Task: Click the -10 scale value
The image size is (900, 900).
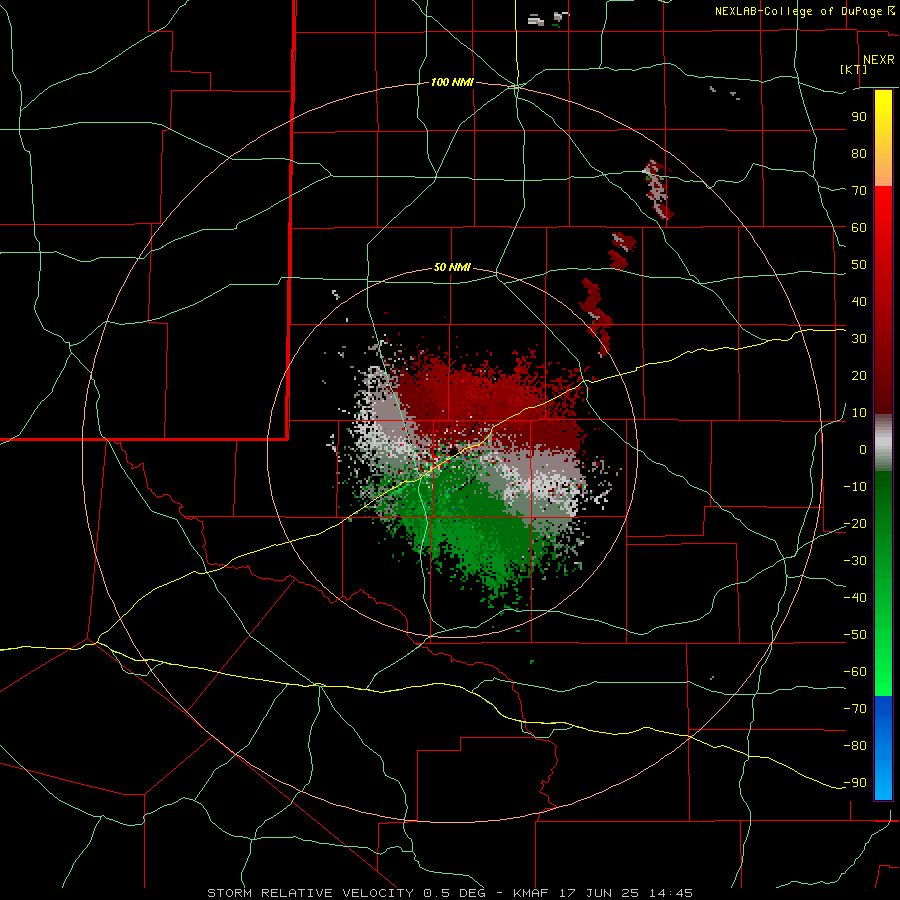Action: coord(855,487)
